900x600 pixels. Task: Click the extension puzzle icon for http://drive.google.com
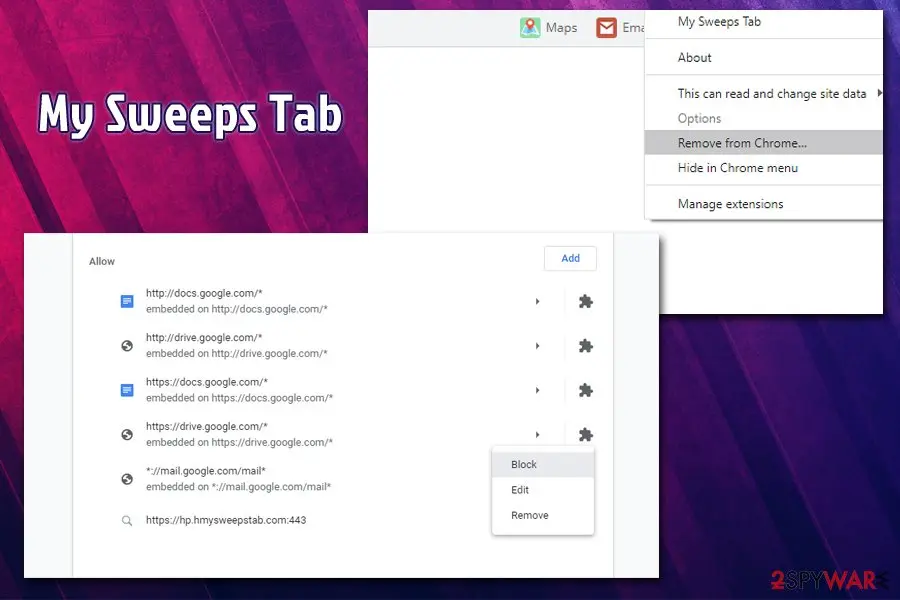(x=585, y=346)
